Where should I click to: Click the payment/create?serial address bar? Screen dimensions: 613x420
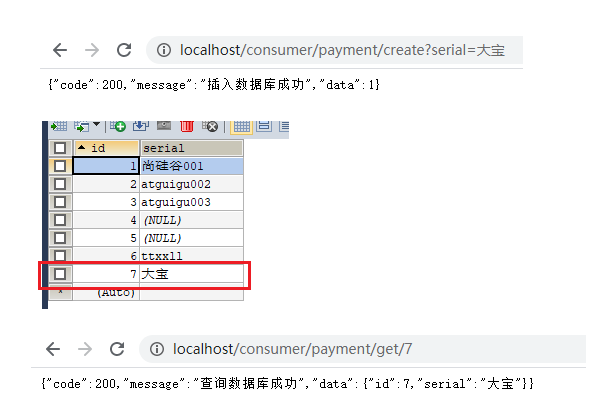point(334,50)
